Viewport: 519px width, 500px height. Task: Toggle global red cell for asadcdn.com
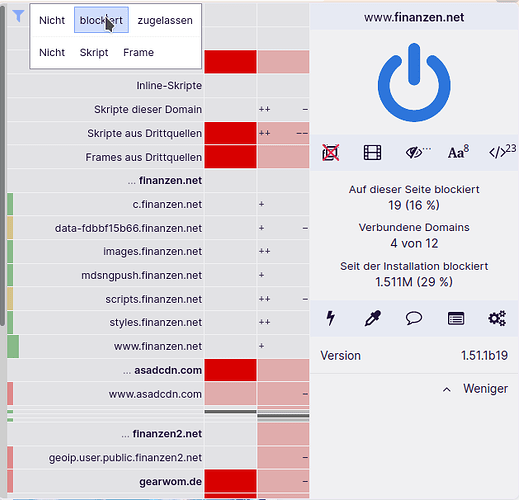230,370
